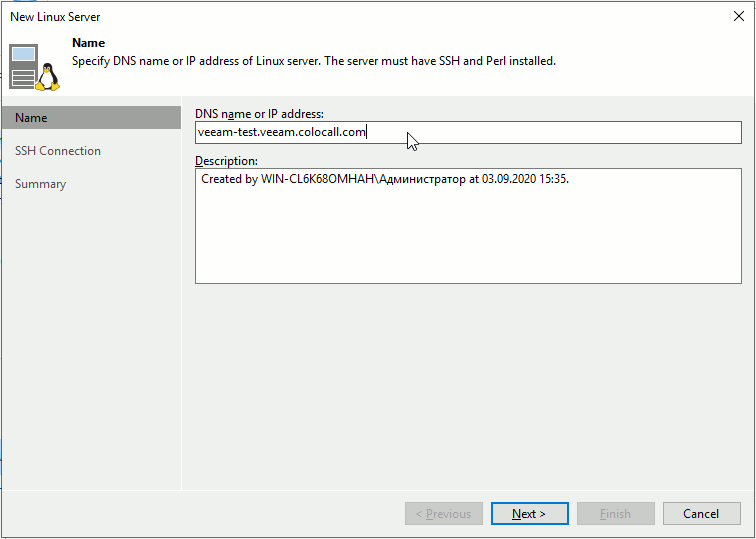Image resolution: width=756 pixels, height=539 pixels.
Task: Click the "Specify DNS name" instruction text
Action: (x=313, y=61)
